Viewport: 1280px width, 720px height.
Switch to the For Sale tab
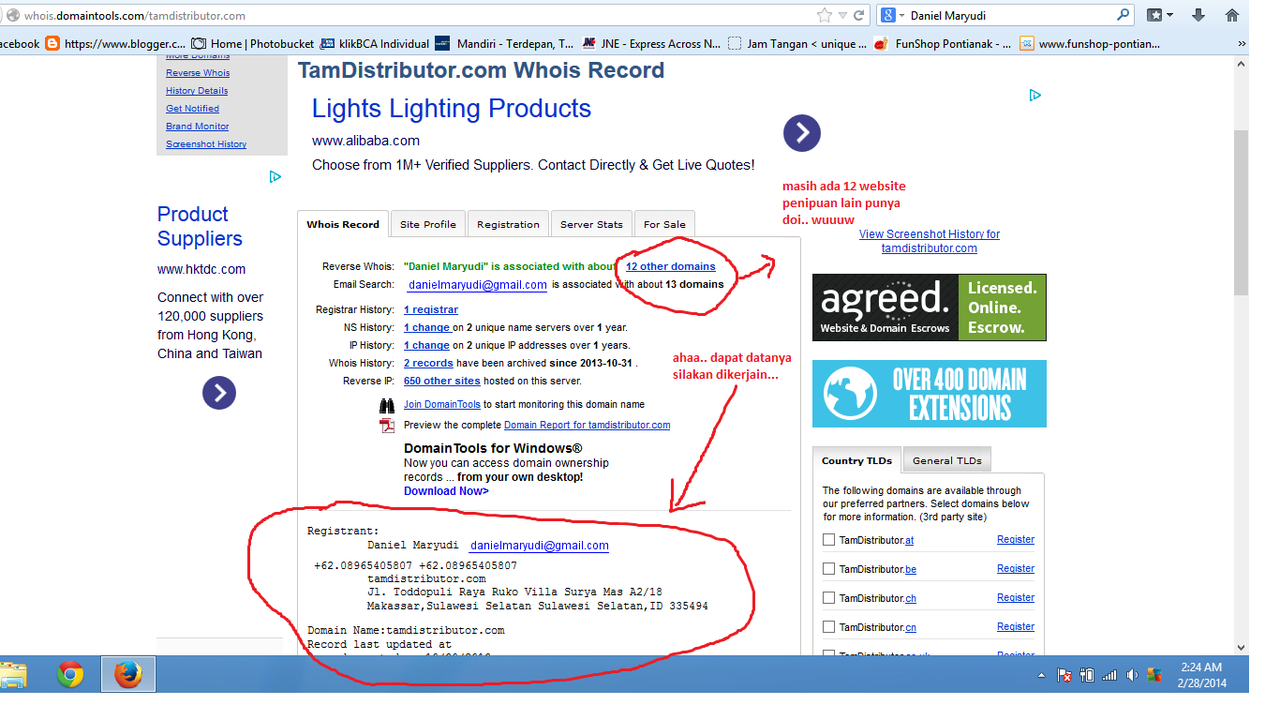coord(665,224)
